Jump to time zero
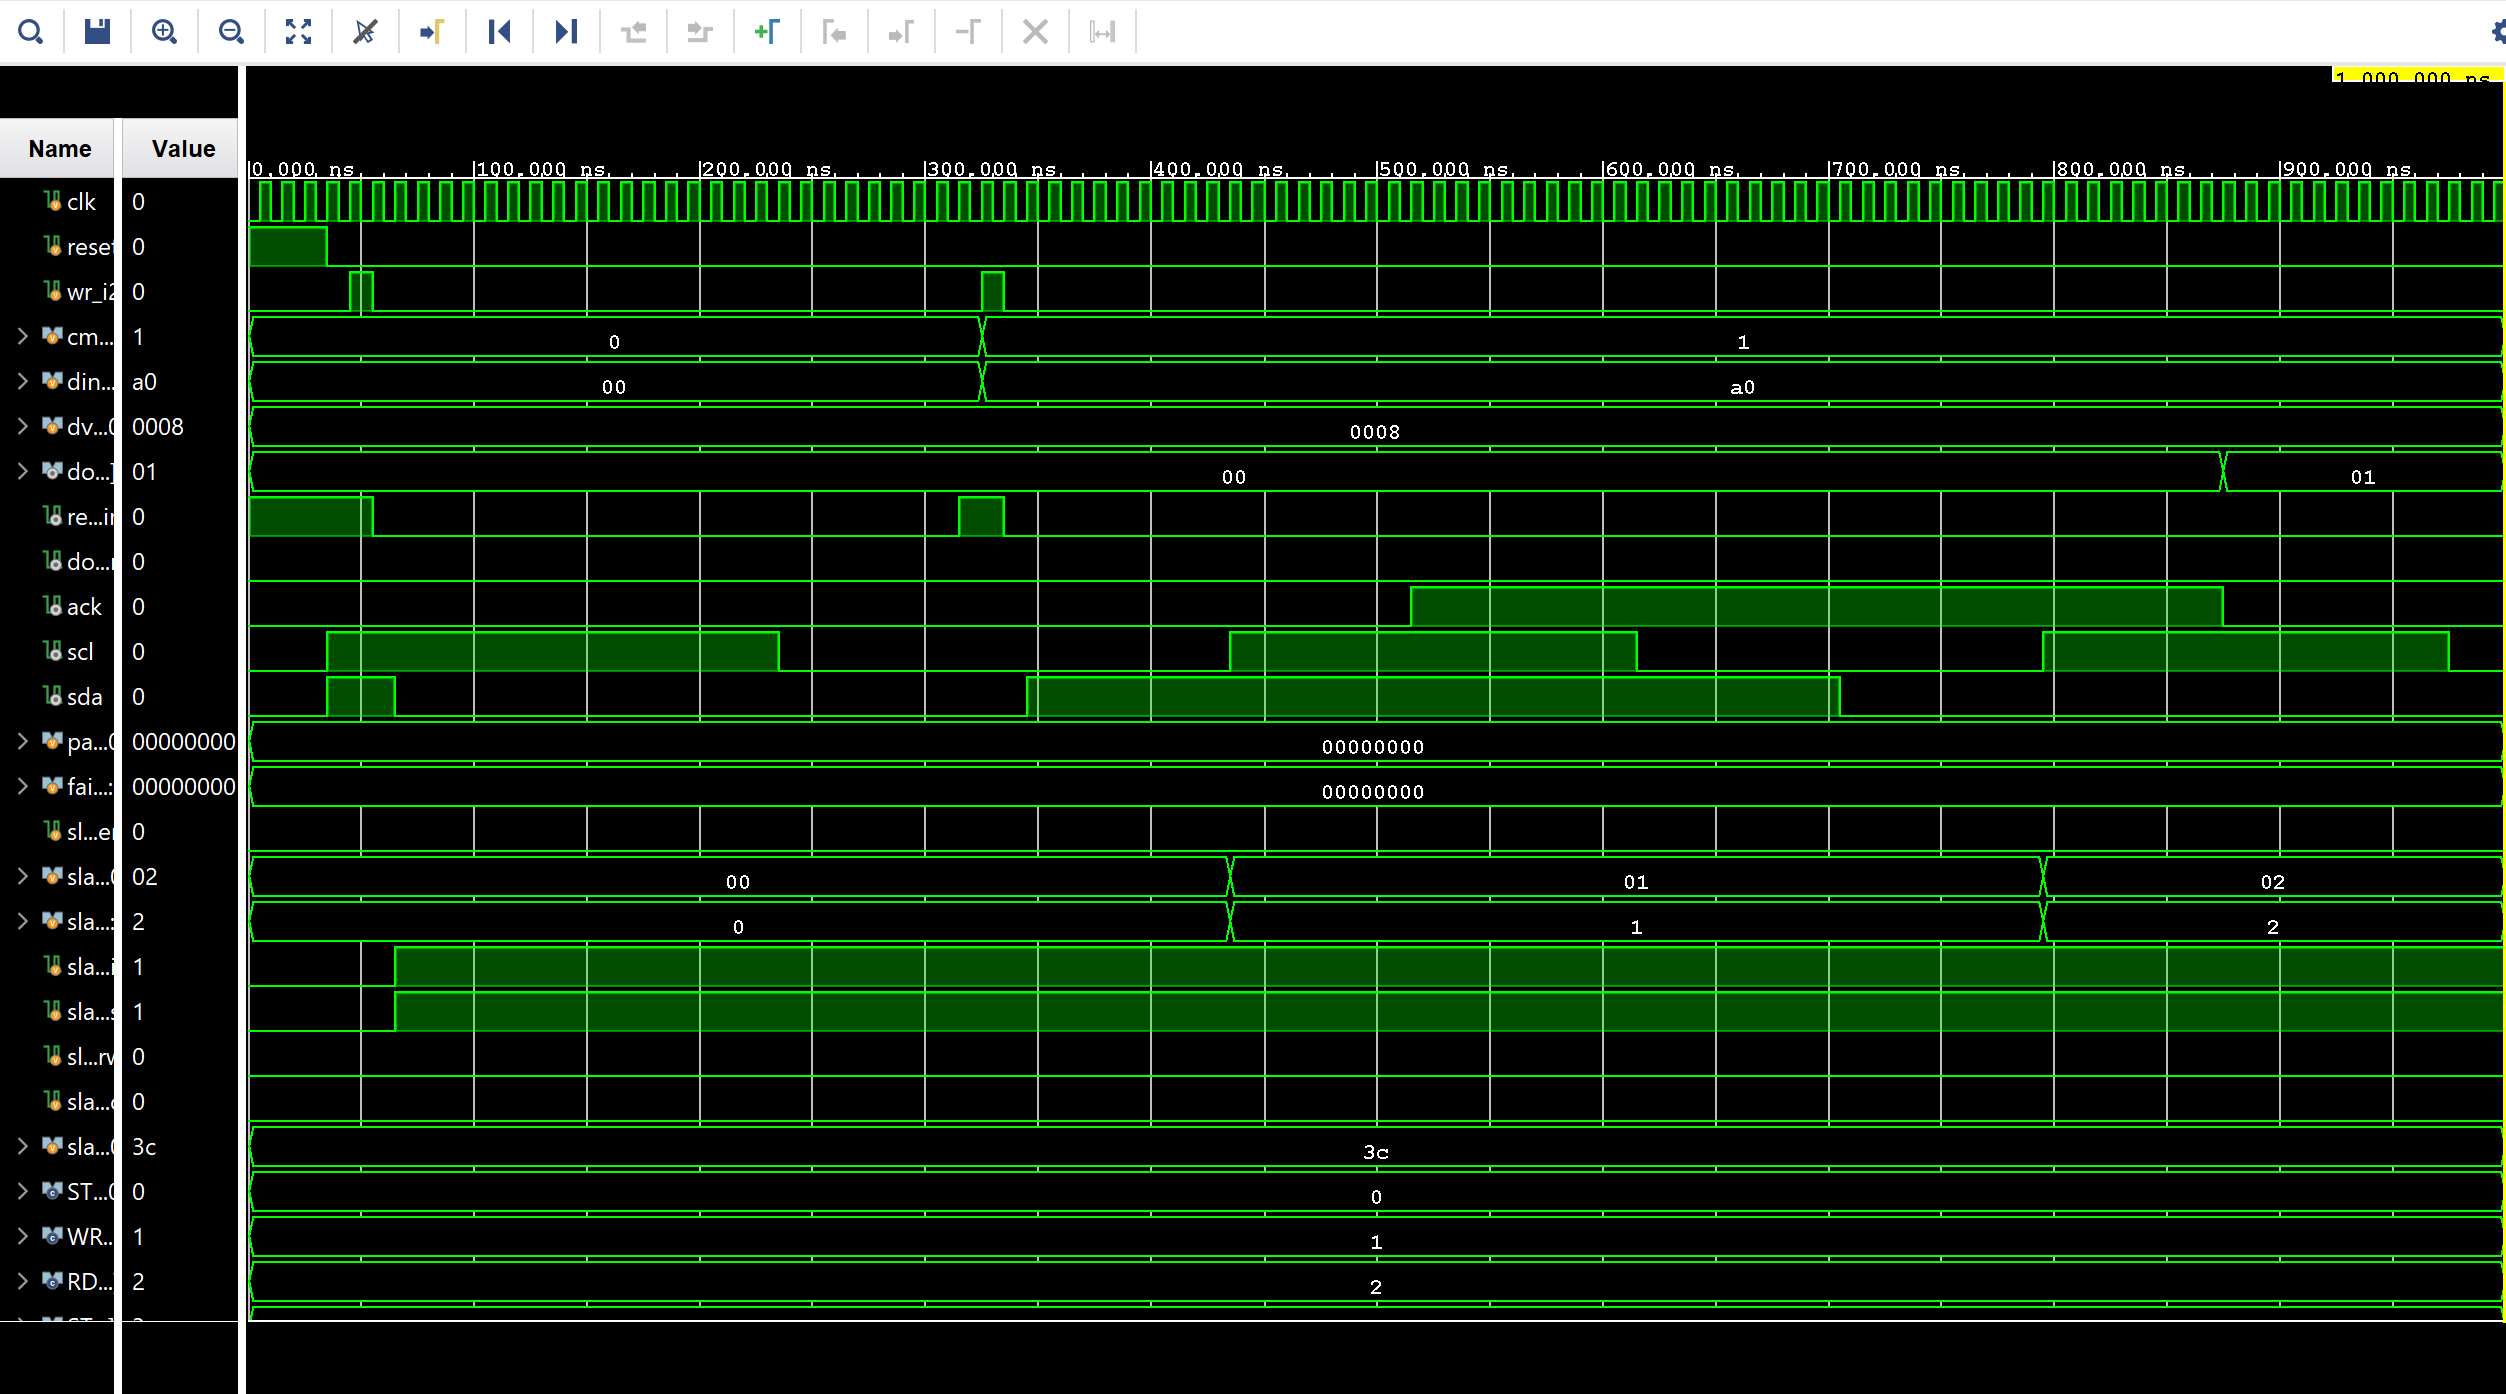The width and height of the screenshot is (2506, 1394). (x=499, y=32)
